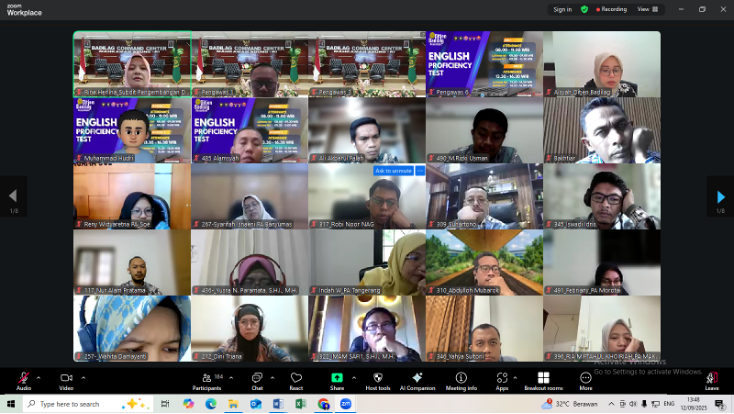734x414 pixels.
Task: Go to next gallery page arrow
Action: pos(720,196)
